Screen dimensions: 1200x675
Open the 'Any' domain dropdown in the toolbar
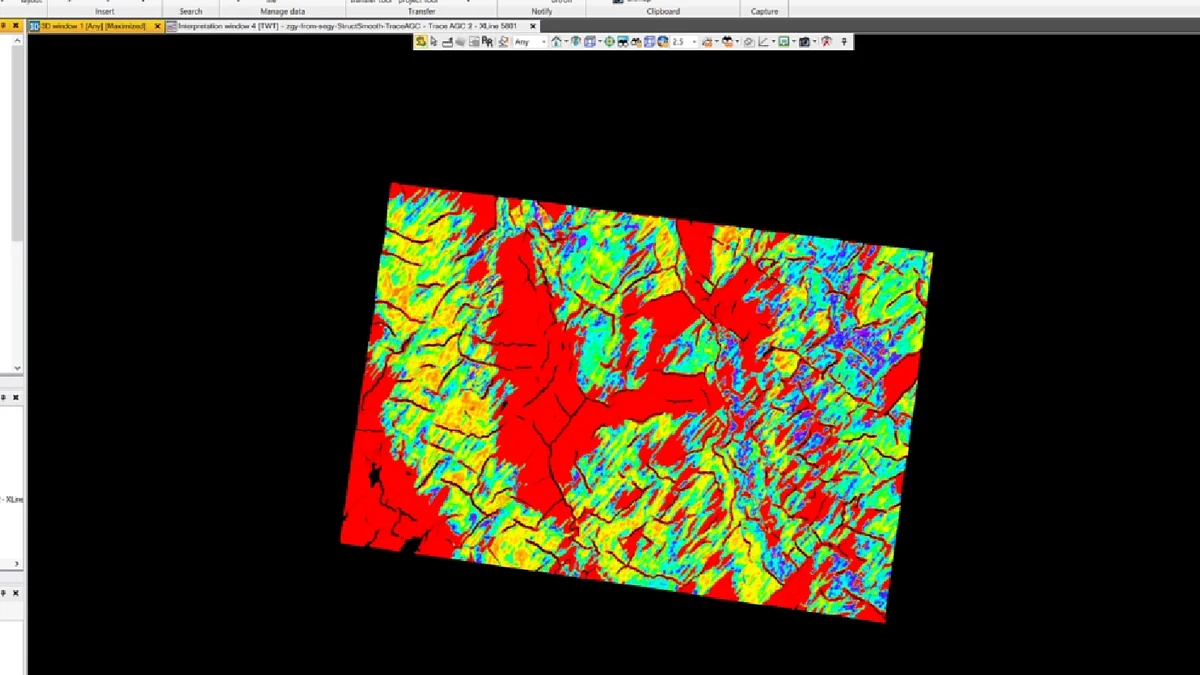click(x=530, y=42)
